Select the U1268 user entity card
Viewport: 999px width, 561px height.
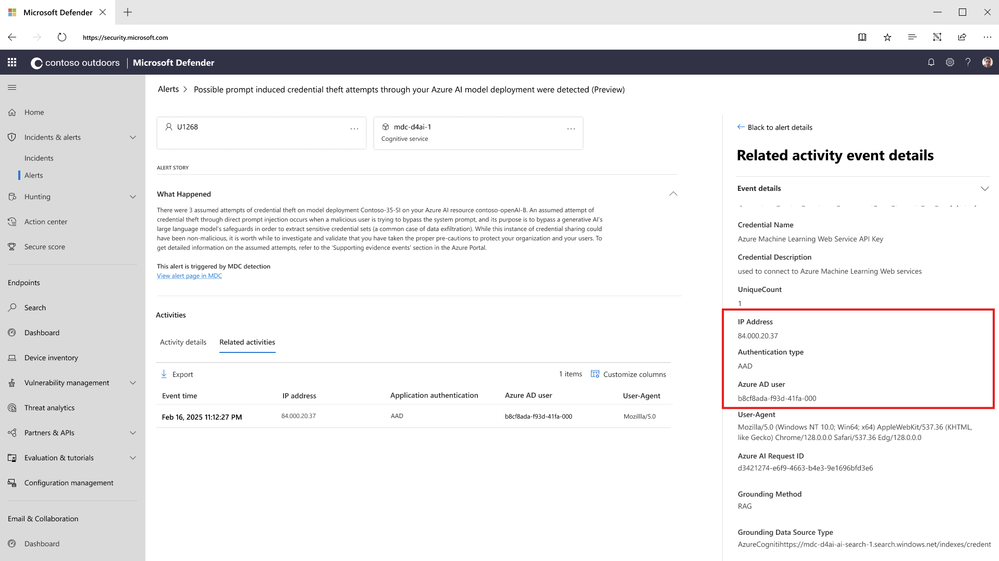261,132
